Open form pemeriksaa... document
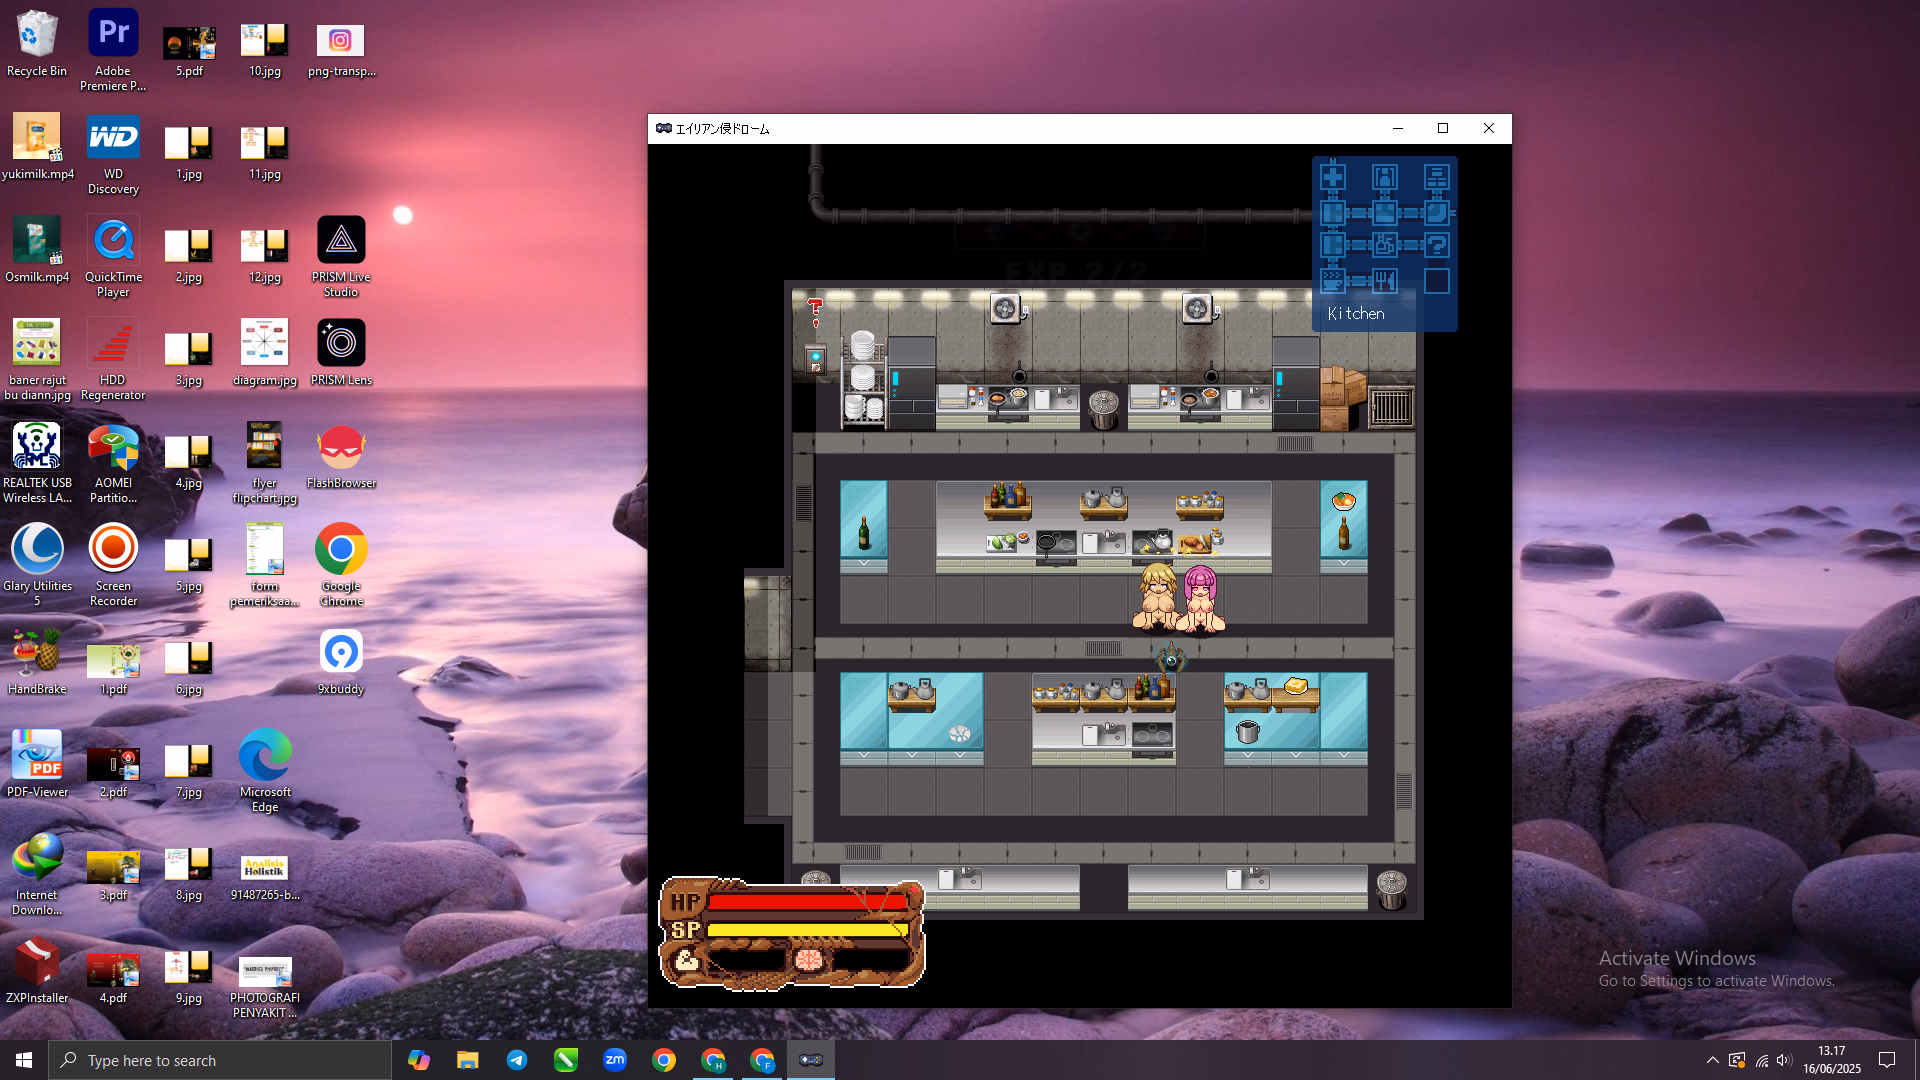The height and width of the screenshot is (1080, 1920). 265,566
